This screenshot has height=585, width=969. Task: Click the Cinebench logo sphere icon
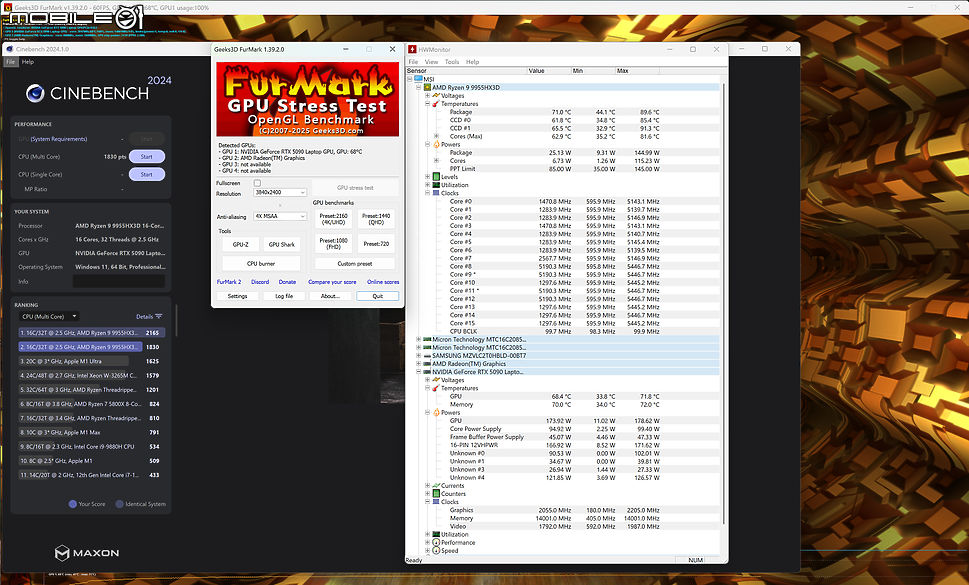[35, 93]
